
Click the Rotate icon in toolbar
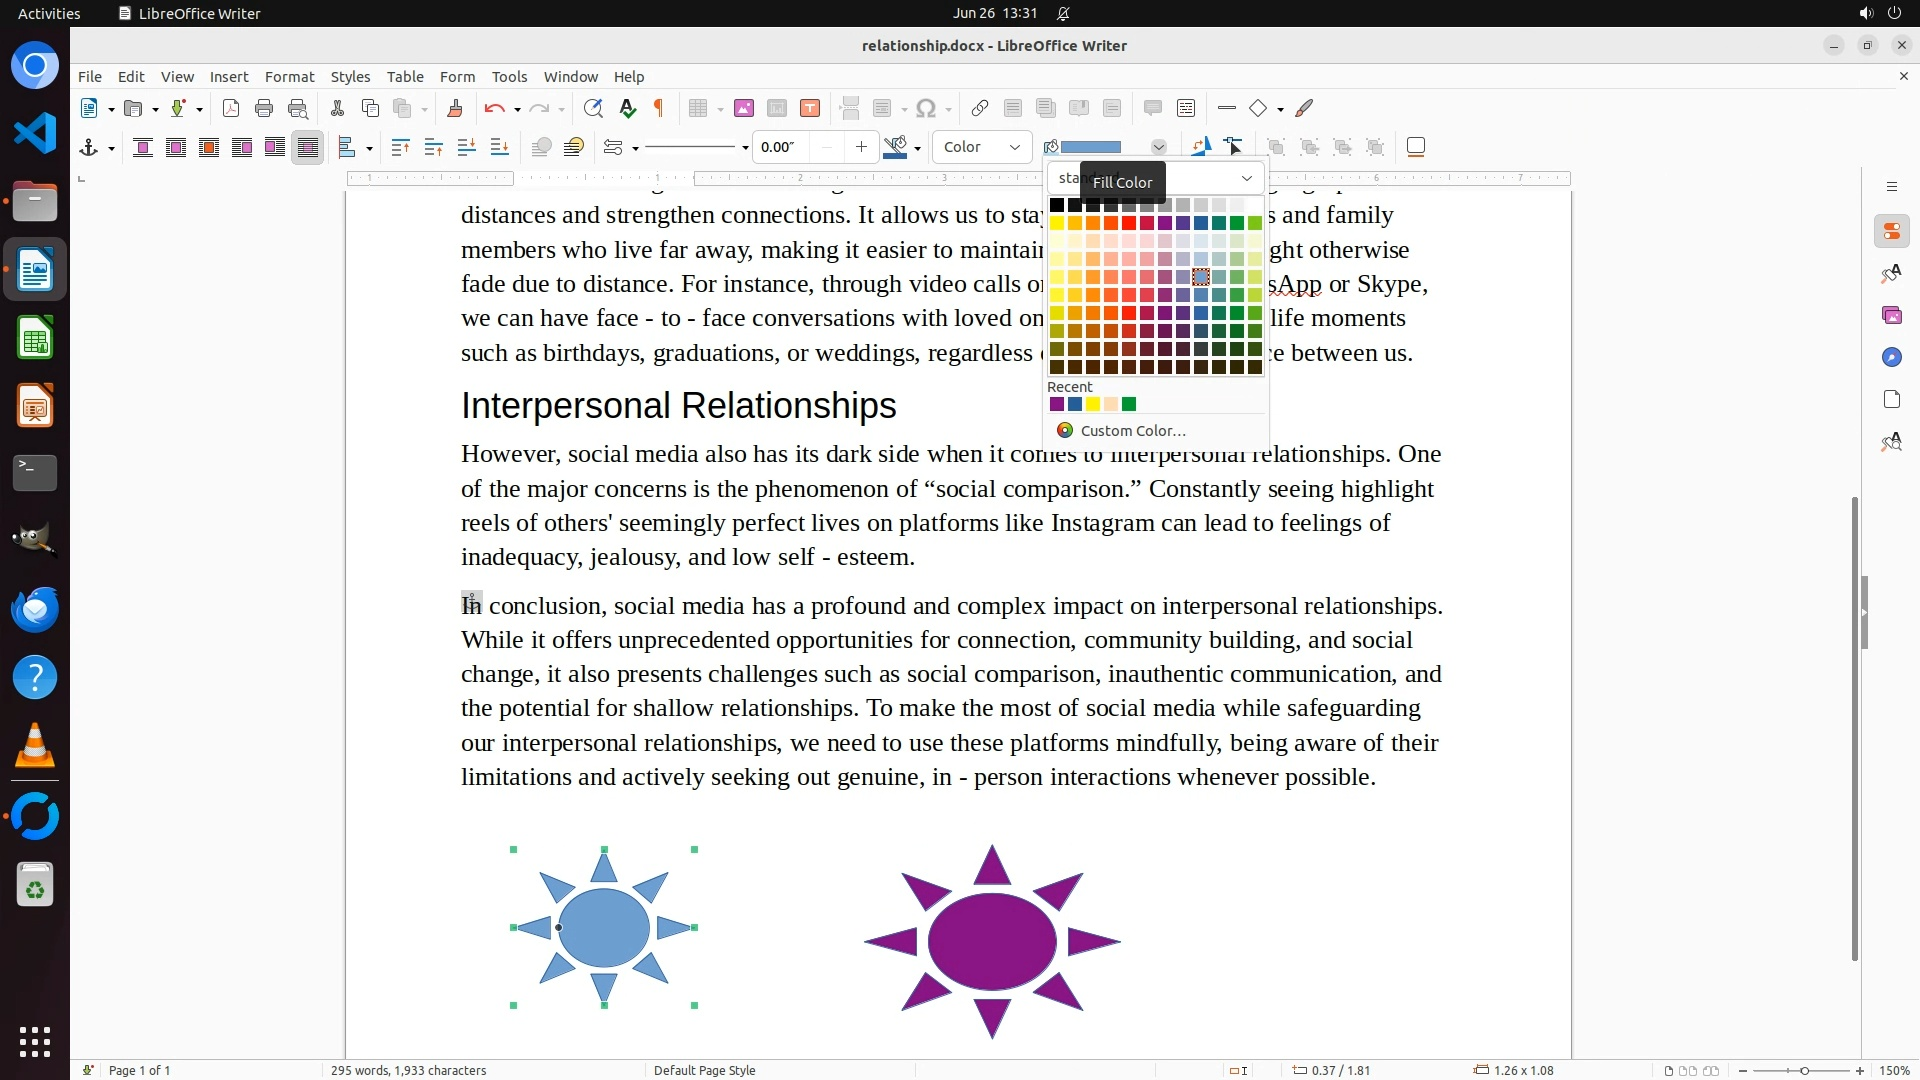point(1201,147)
